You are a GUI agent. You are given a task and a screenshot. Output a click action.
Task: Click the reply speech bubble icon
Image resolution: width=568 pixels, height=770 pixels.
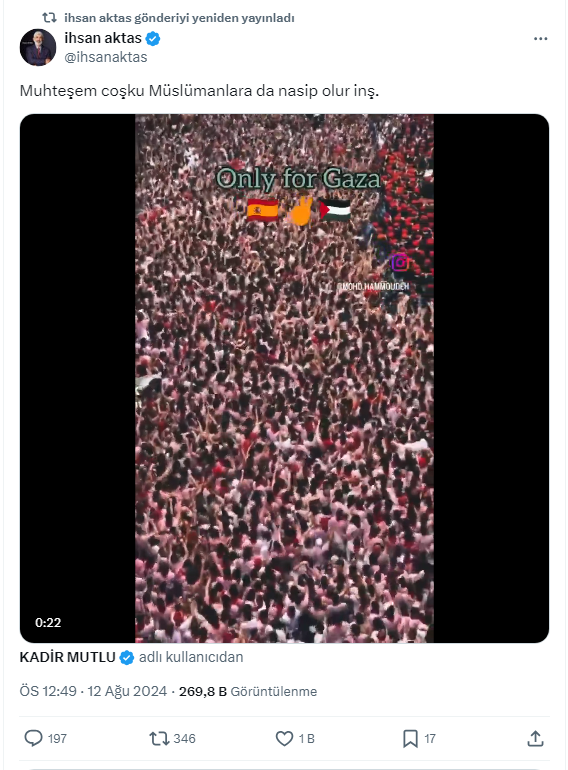click(x=33, y=738)
